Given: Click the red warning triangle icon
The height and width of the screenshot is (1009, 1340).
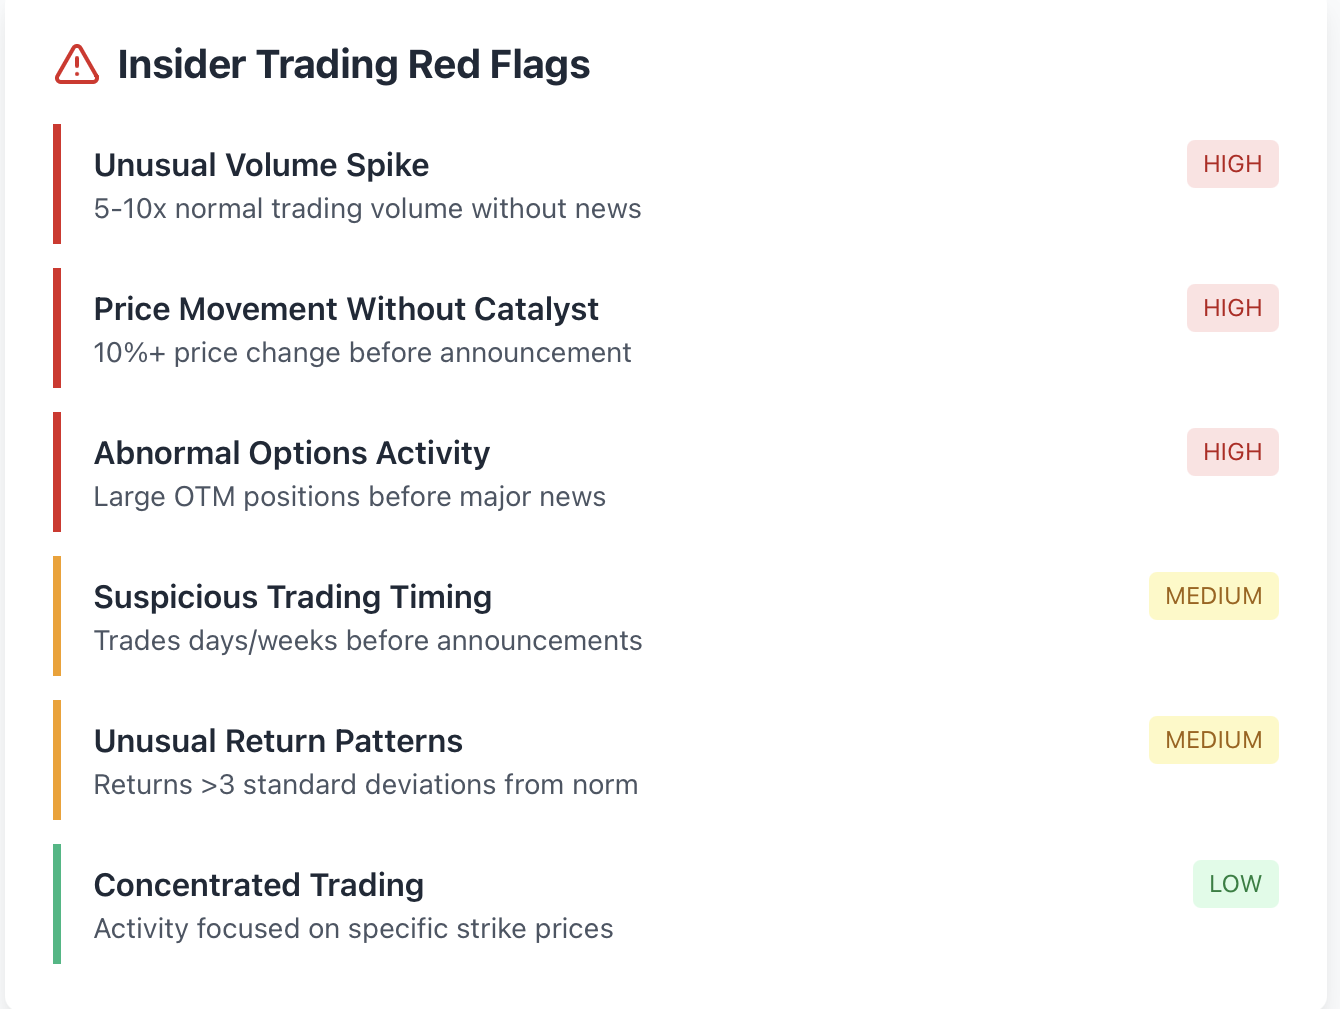Looking at the screenshot, I should tap(77, 64).
